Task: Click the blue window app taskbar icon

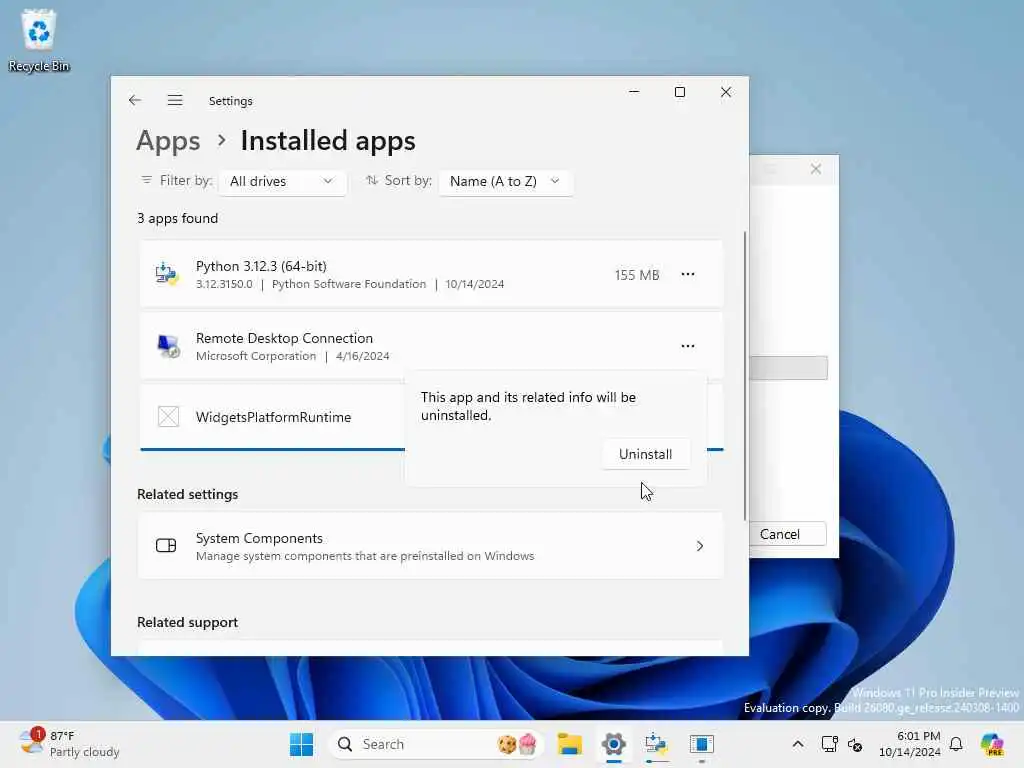Action: pos(701,744)
